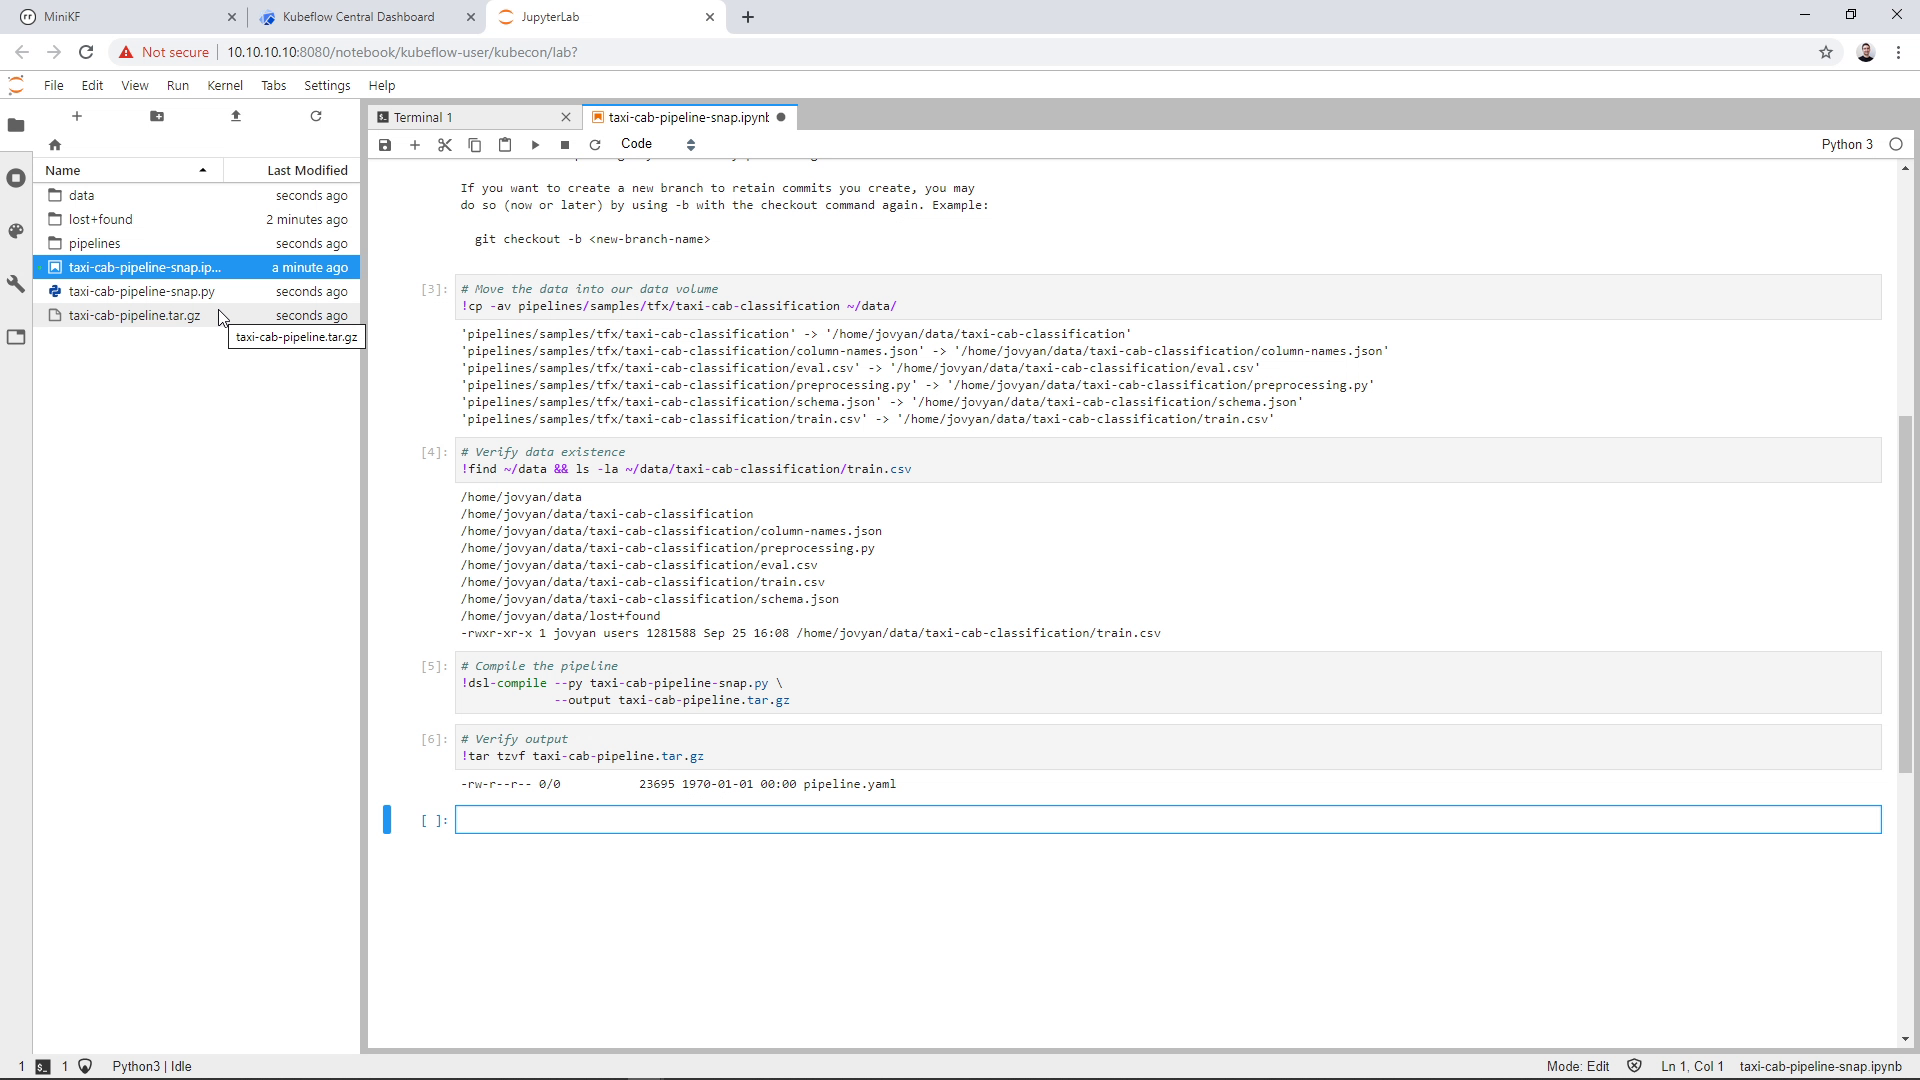Click the Copy selected cells icon
Viewport: 1920px width, 1080px height.
pos(475,144)
